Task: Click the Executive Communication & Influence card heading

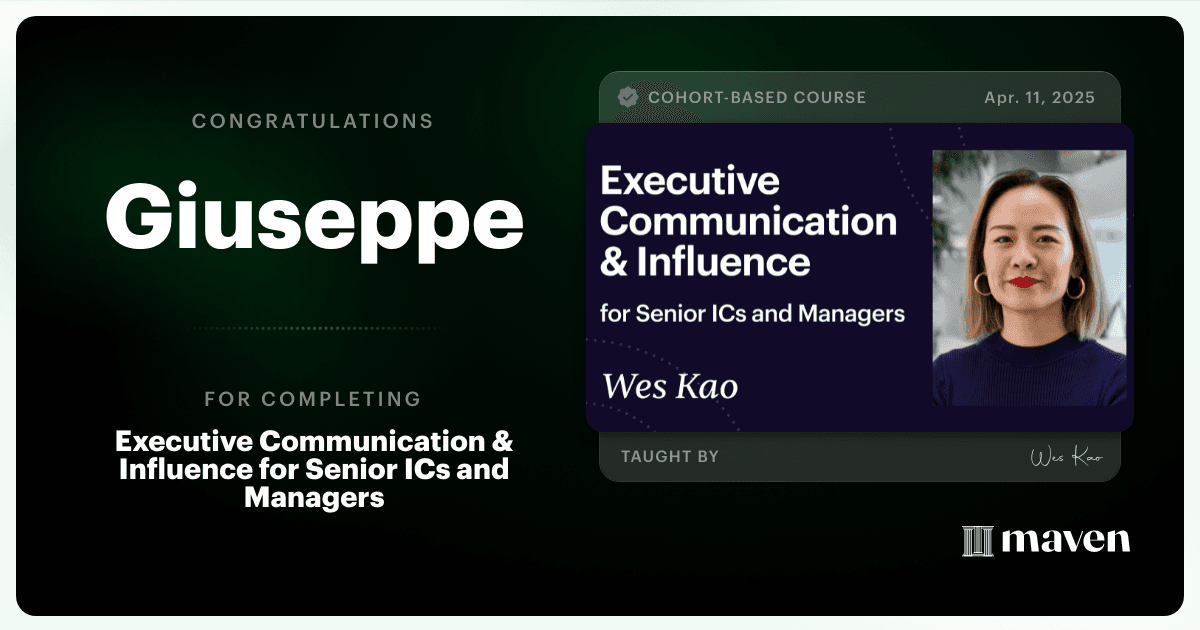Action: (748, 221)
